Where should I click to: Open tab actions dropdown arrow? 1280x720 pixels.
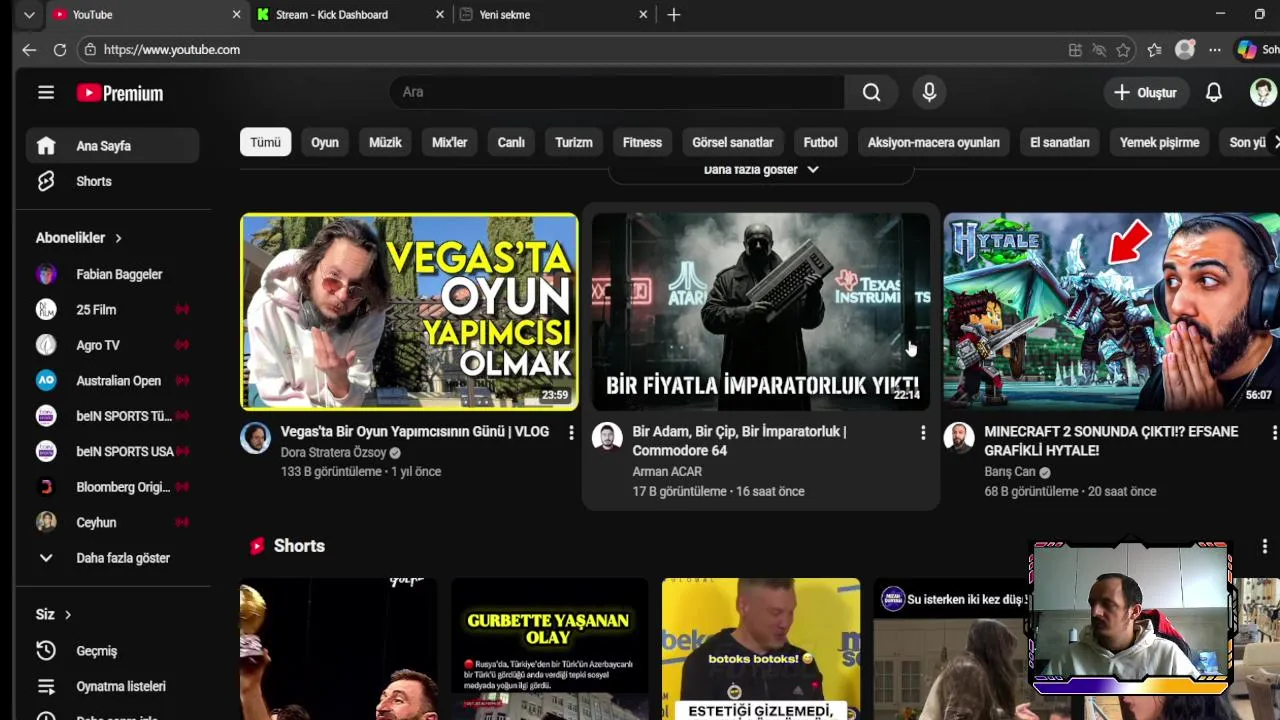coord(29,14)
